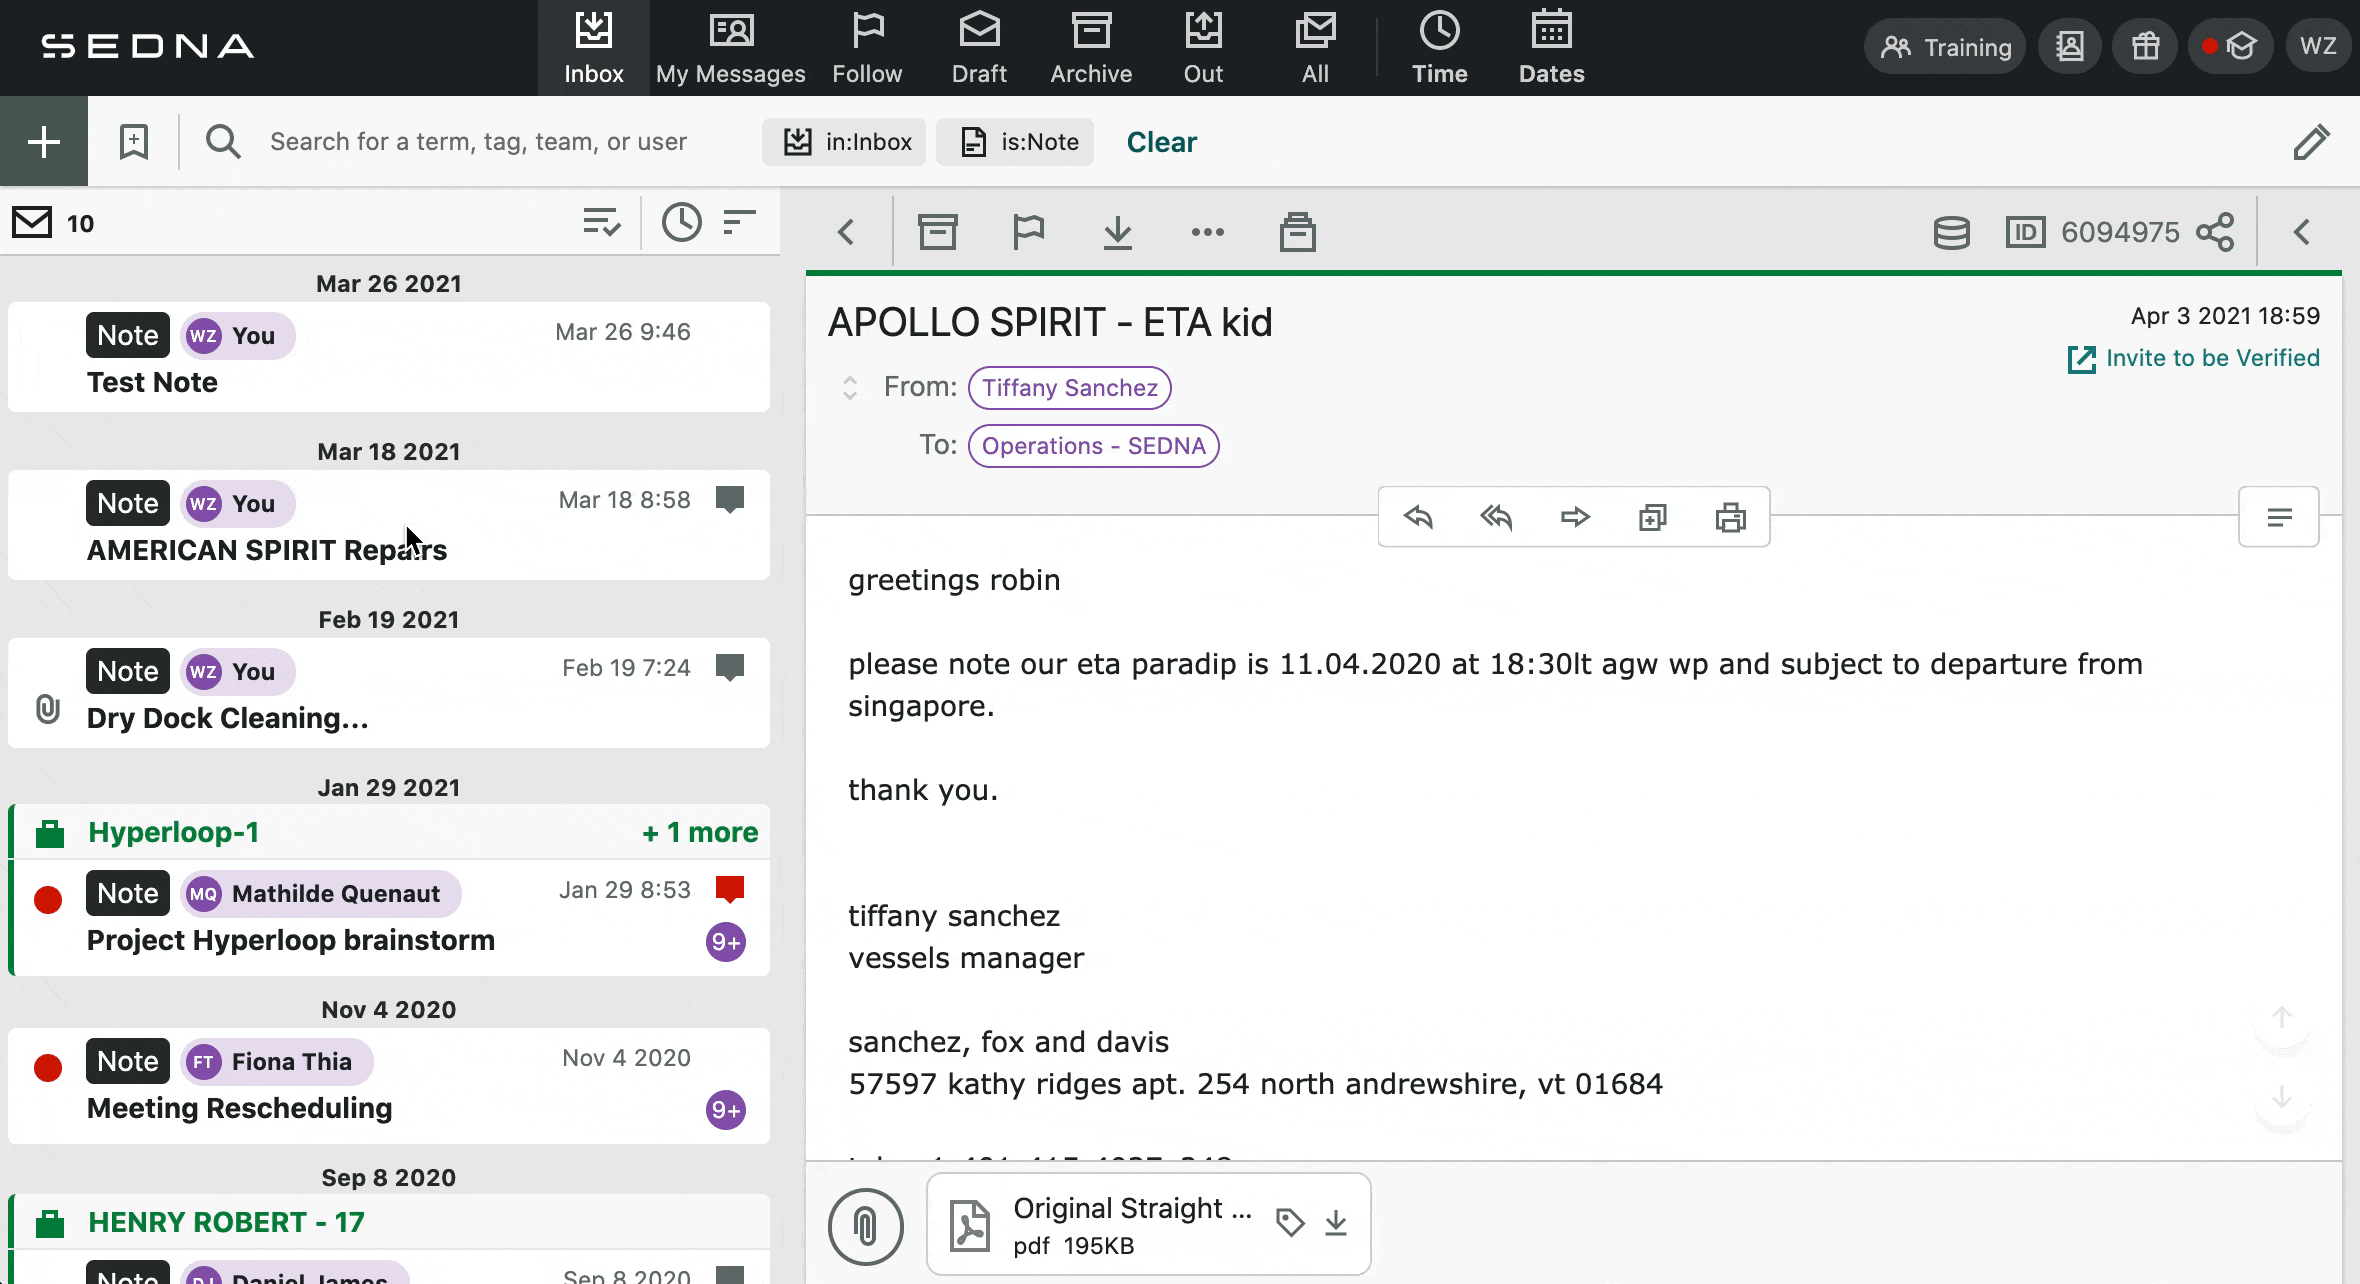This screenshot has height=1284, width=2360.
Task: Click the search magnifier icon
Action: click(223, 142)
